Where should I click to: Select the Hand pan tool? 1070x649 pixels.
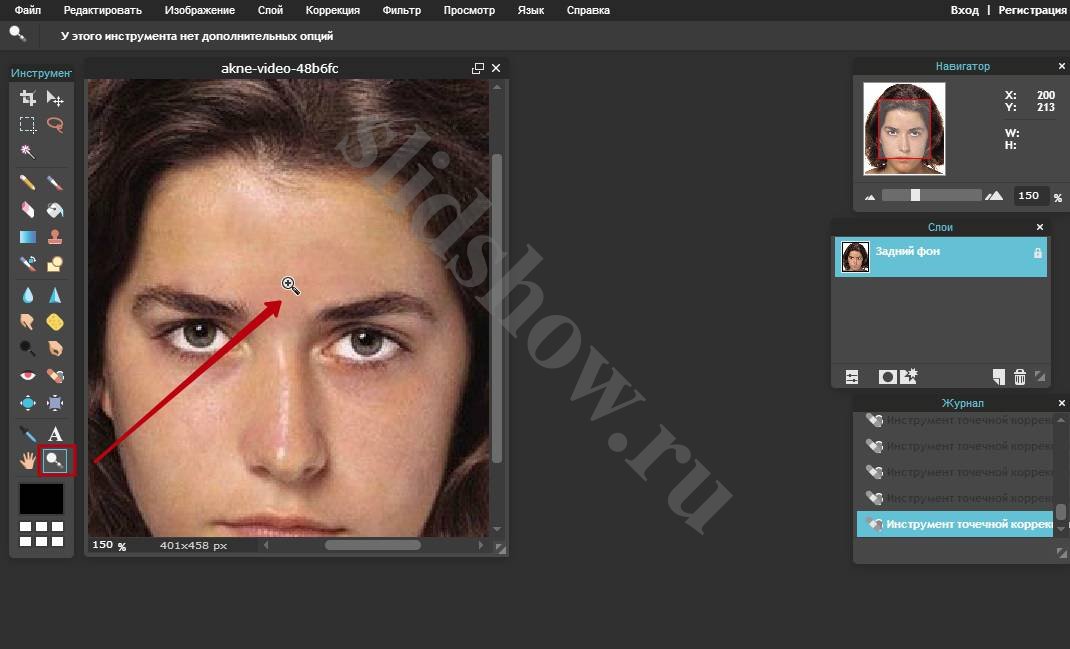(x=27, y=461)
